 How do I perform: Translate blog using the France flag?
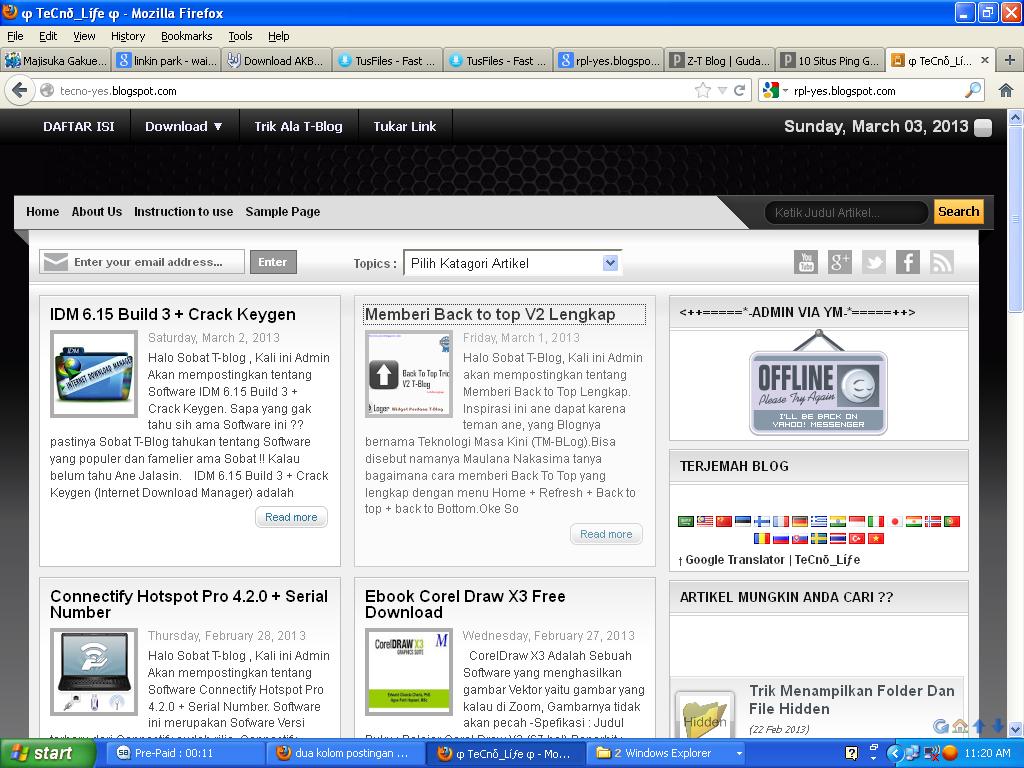click(x=781, y=521)
